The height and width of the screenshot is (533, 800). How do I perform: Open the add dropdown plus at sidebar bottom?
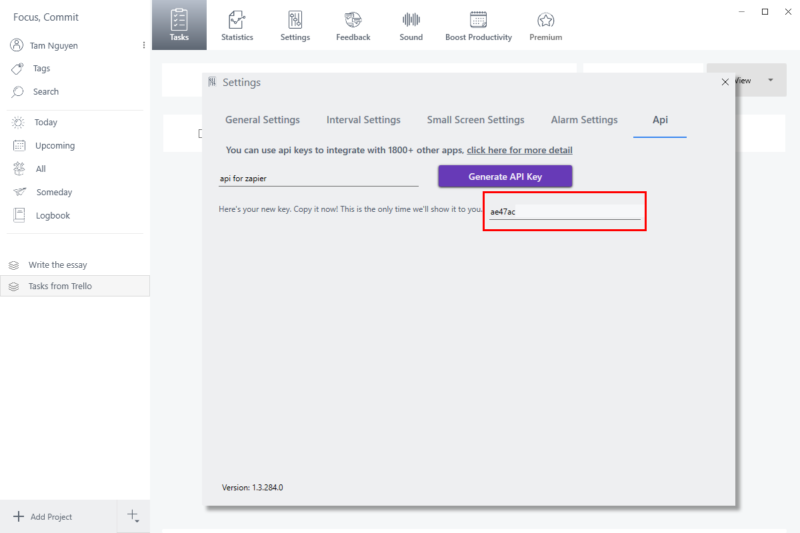pos(133,516)
